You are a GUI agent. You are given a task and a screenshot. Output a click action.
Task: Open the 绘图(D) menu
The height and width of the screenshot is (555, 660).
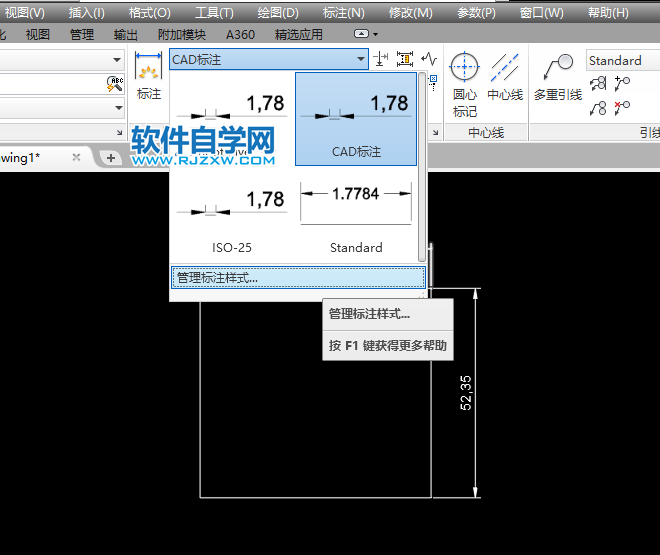click(278, 13)
